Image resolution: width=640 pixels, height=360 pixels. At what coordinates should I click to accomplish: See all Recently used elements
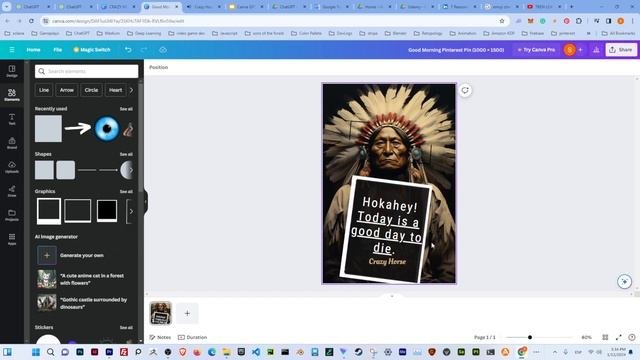point(126,109)
